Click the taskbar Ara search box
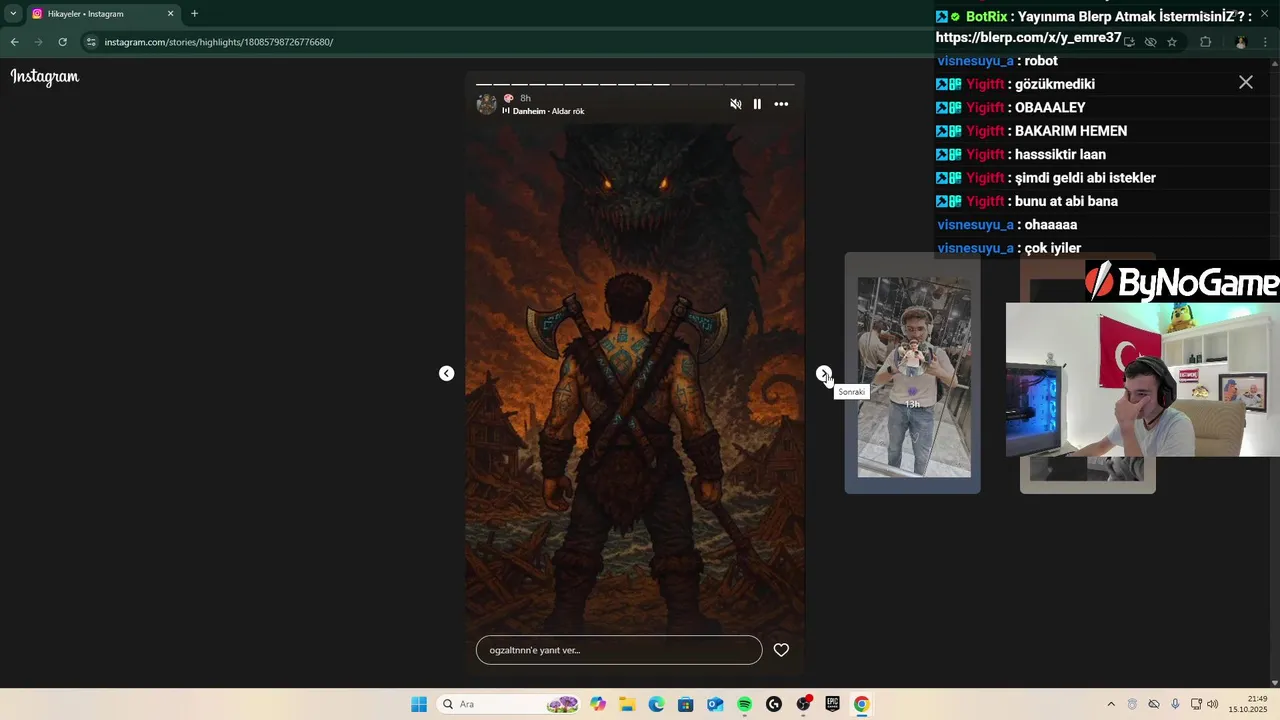The width and height of the screenshot is (1280, 720). (x=510, y=704)
